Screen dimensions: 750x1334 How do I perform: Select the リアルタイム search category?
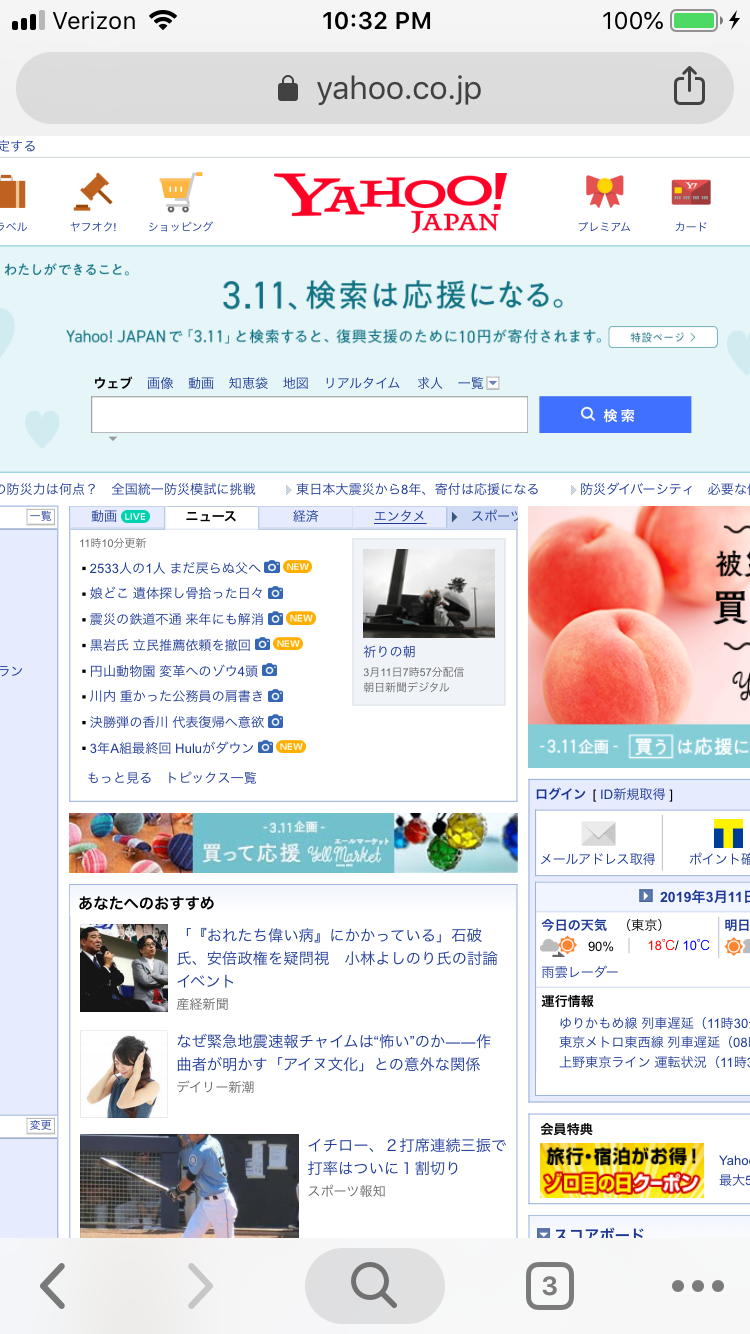(x=362, y=383)
